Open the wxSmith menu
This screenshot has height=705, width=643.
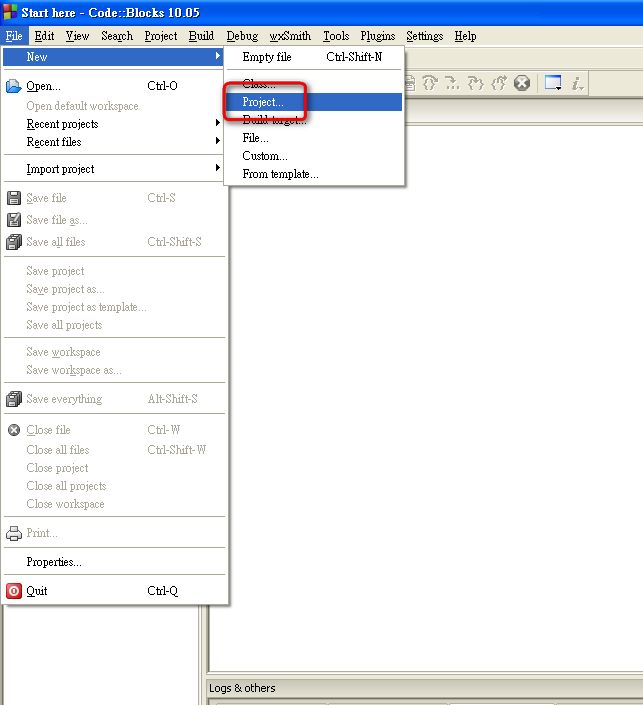point(290,36)
